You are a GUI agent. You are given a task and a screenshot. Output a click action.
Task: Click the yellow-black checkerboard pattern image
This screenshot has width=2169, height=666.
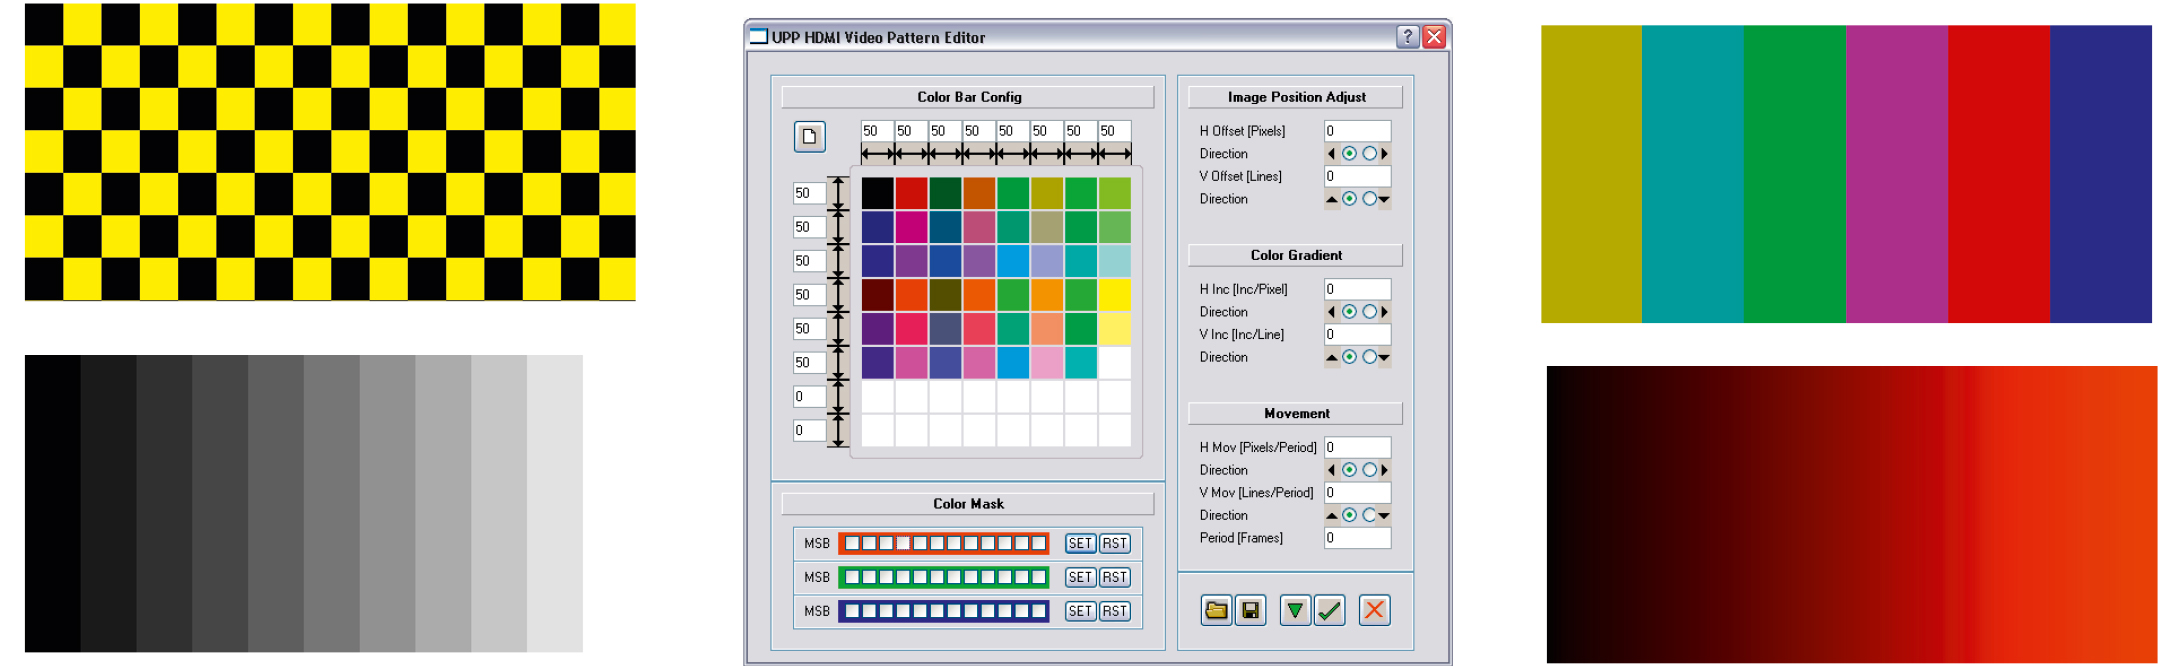point(330,152)
